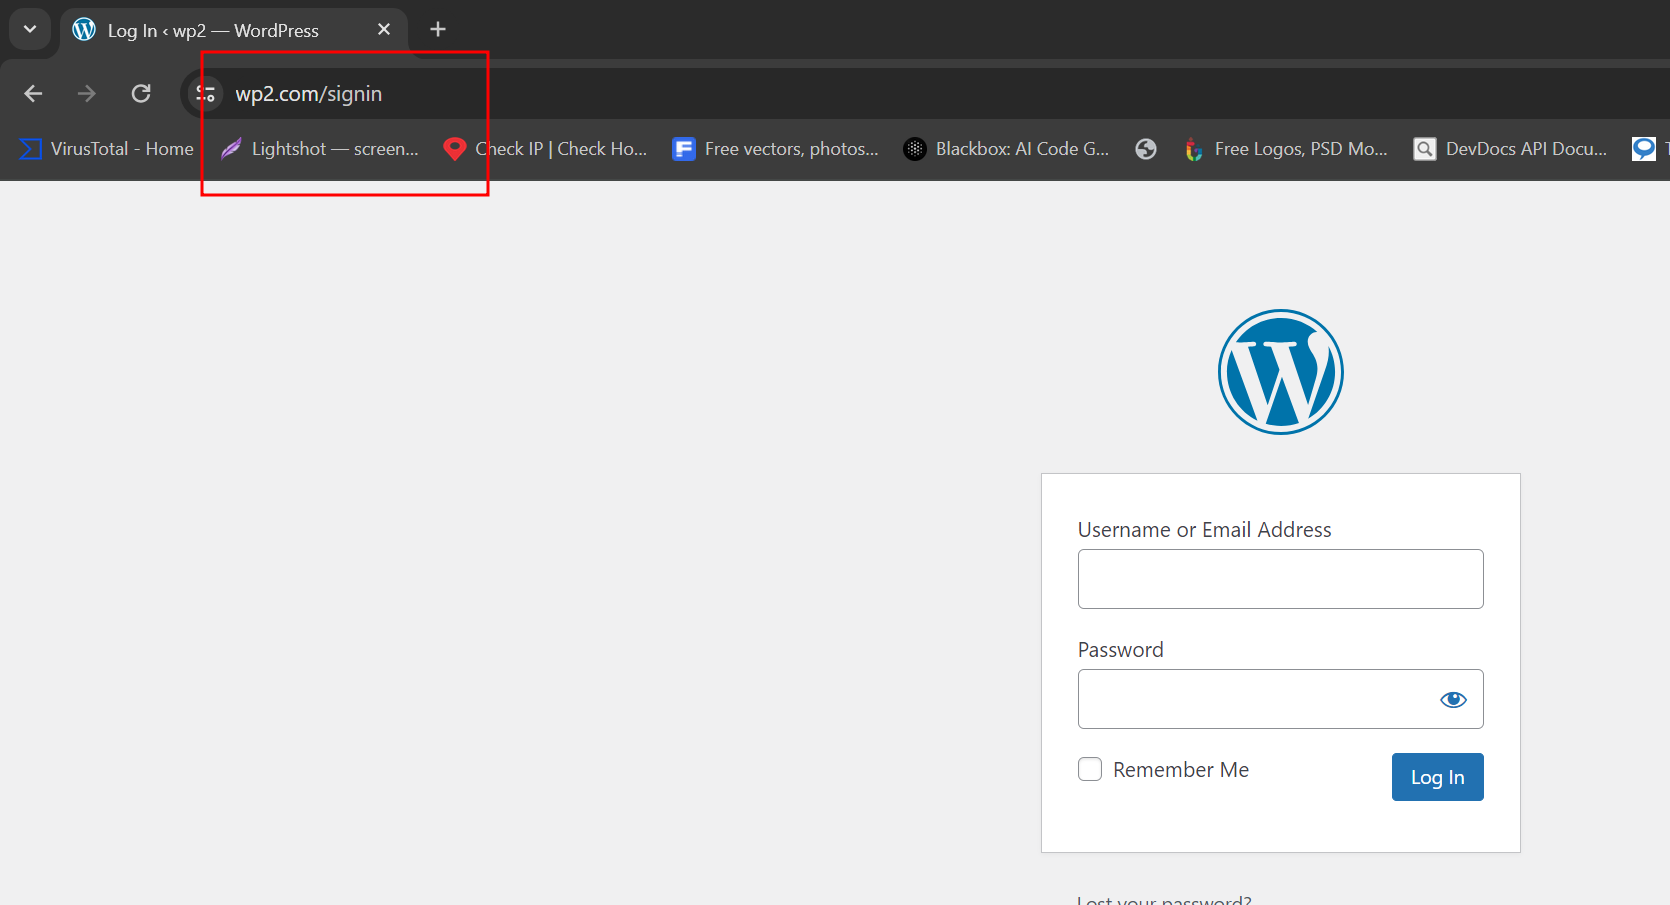Select the Log In wp2 WordPress tab
1670x905 pixels.
click(x=215, y=30)
